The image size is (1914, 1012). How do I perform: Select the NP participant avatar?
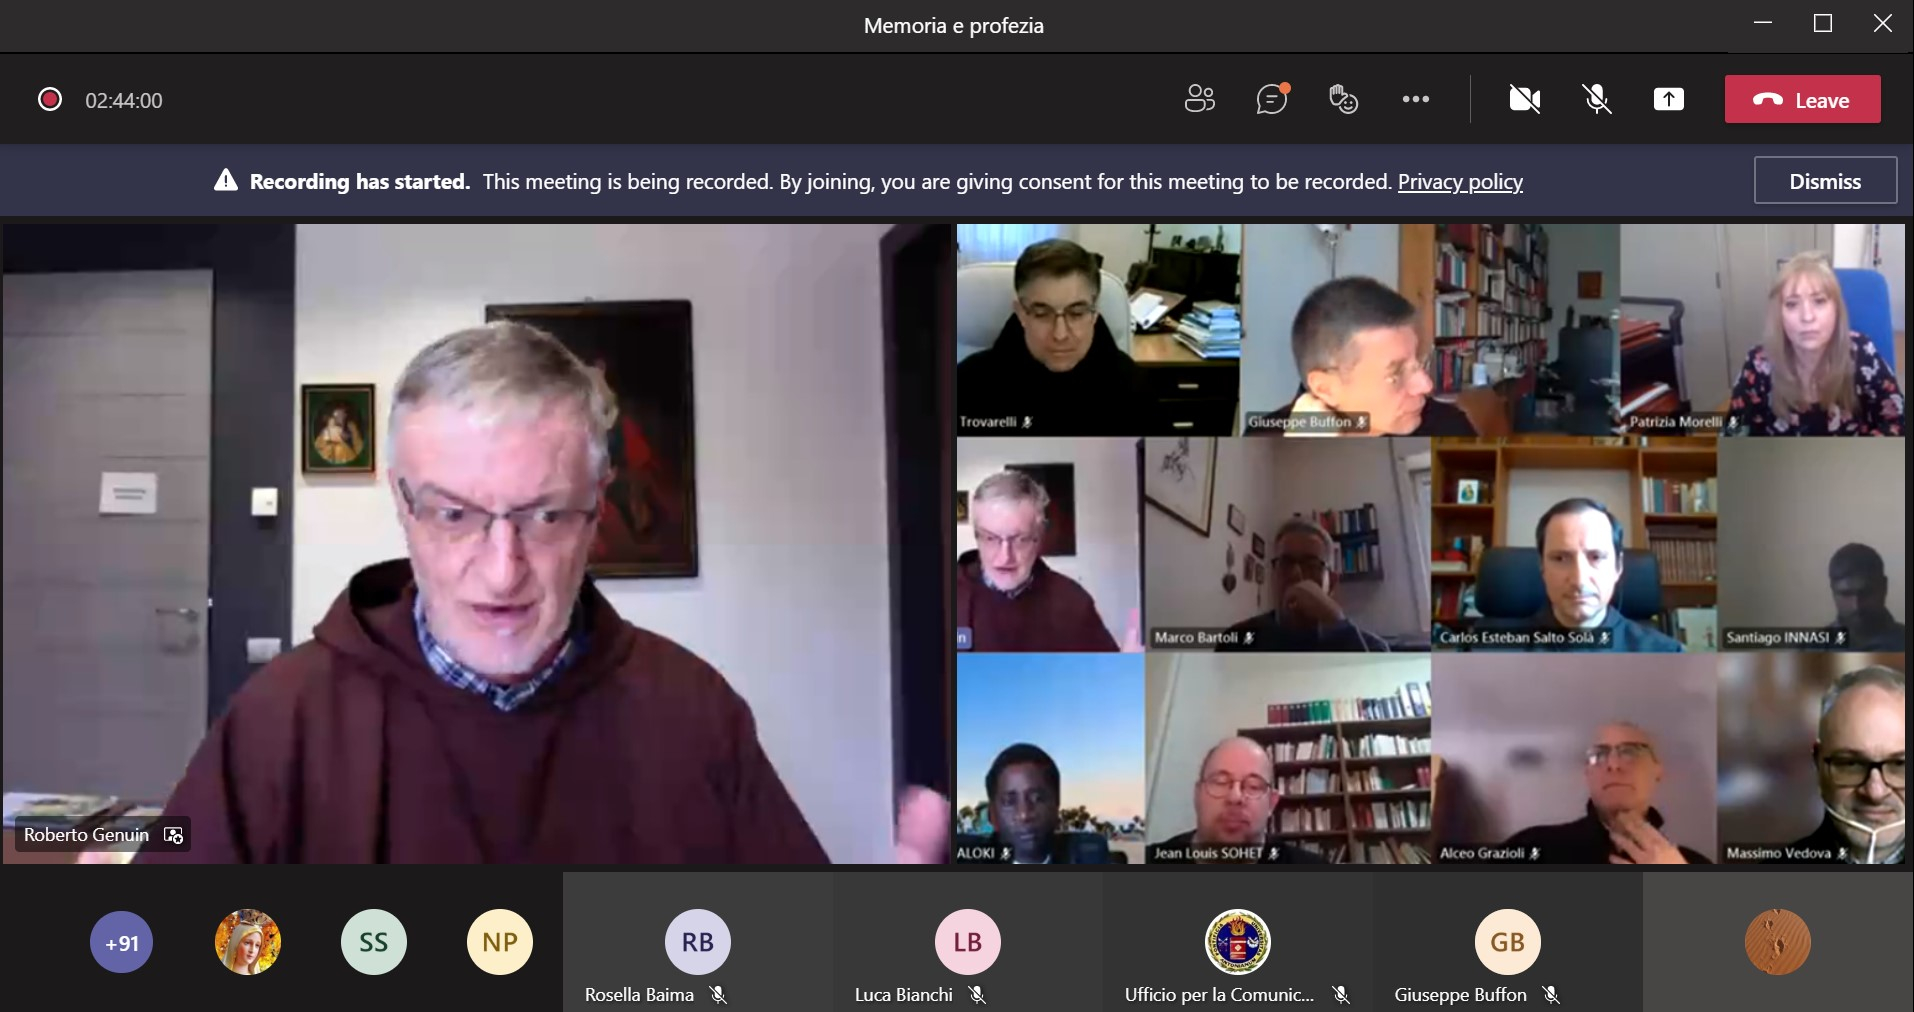pyautogui.click(x=500, y=942)
